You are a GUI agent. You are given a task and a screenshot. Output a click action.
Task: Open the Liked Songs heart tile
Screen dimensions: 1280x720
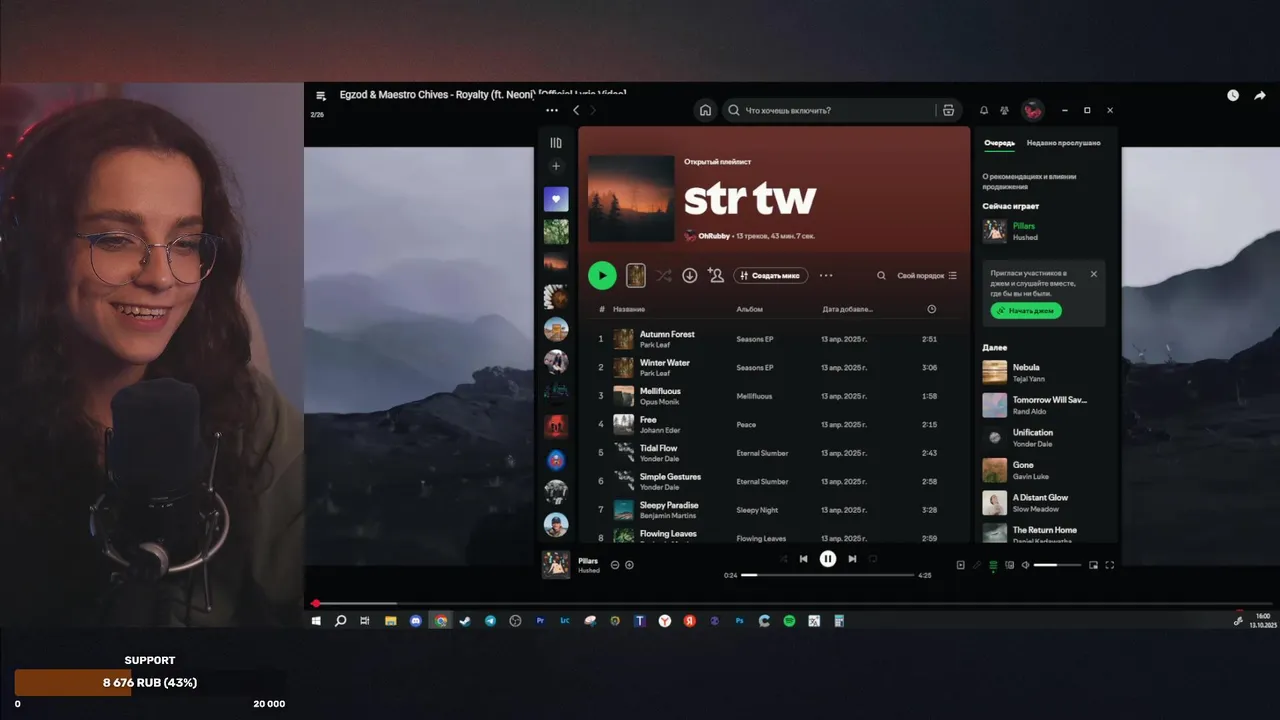tap(556, 199)
